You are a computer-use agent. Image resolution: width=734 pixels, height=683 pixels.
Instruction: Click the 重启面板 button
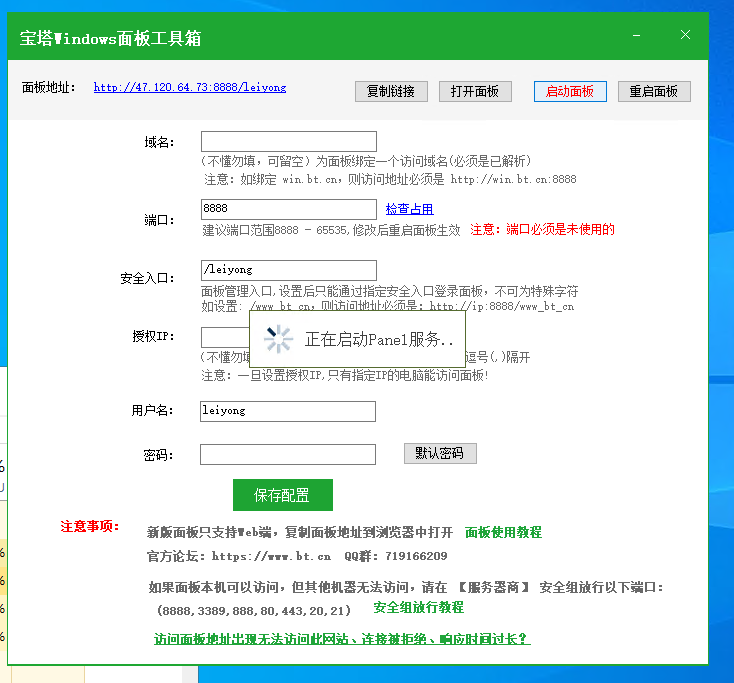coord(653,91)
